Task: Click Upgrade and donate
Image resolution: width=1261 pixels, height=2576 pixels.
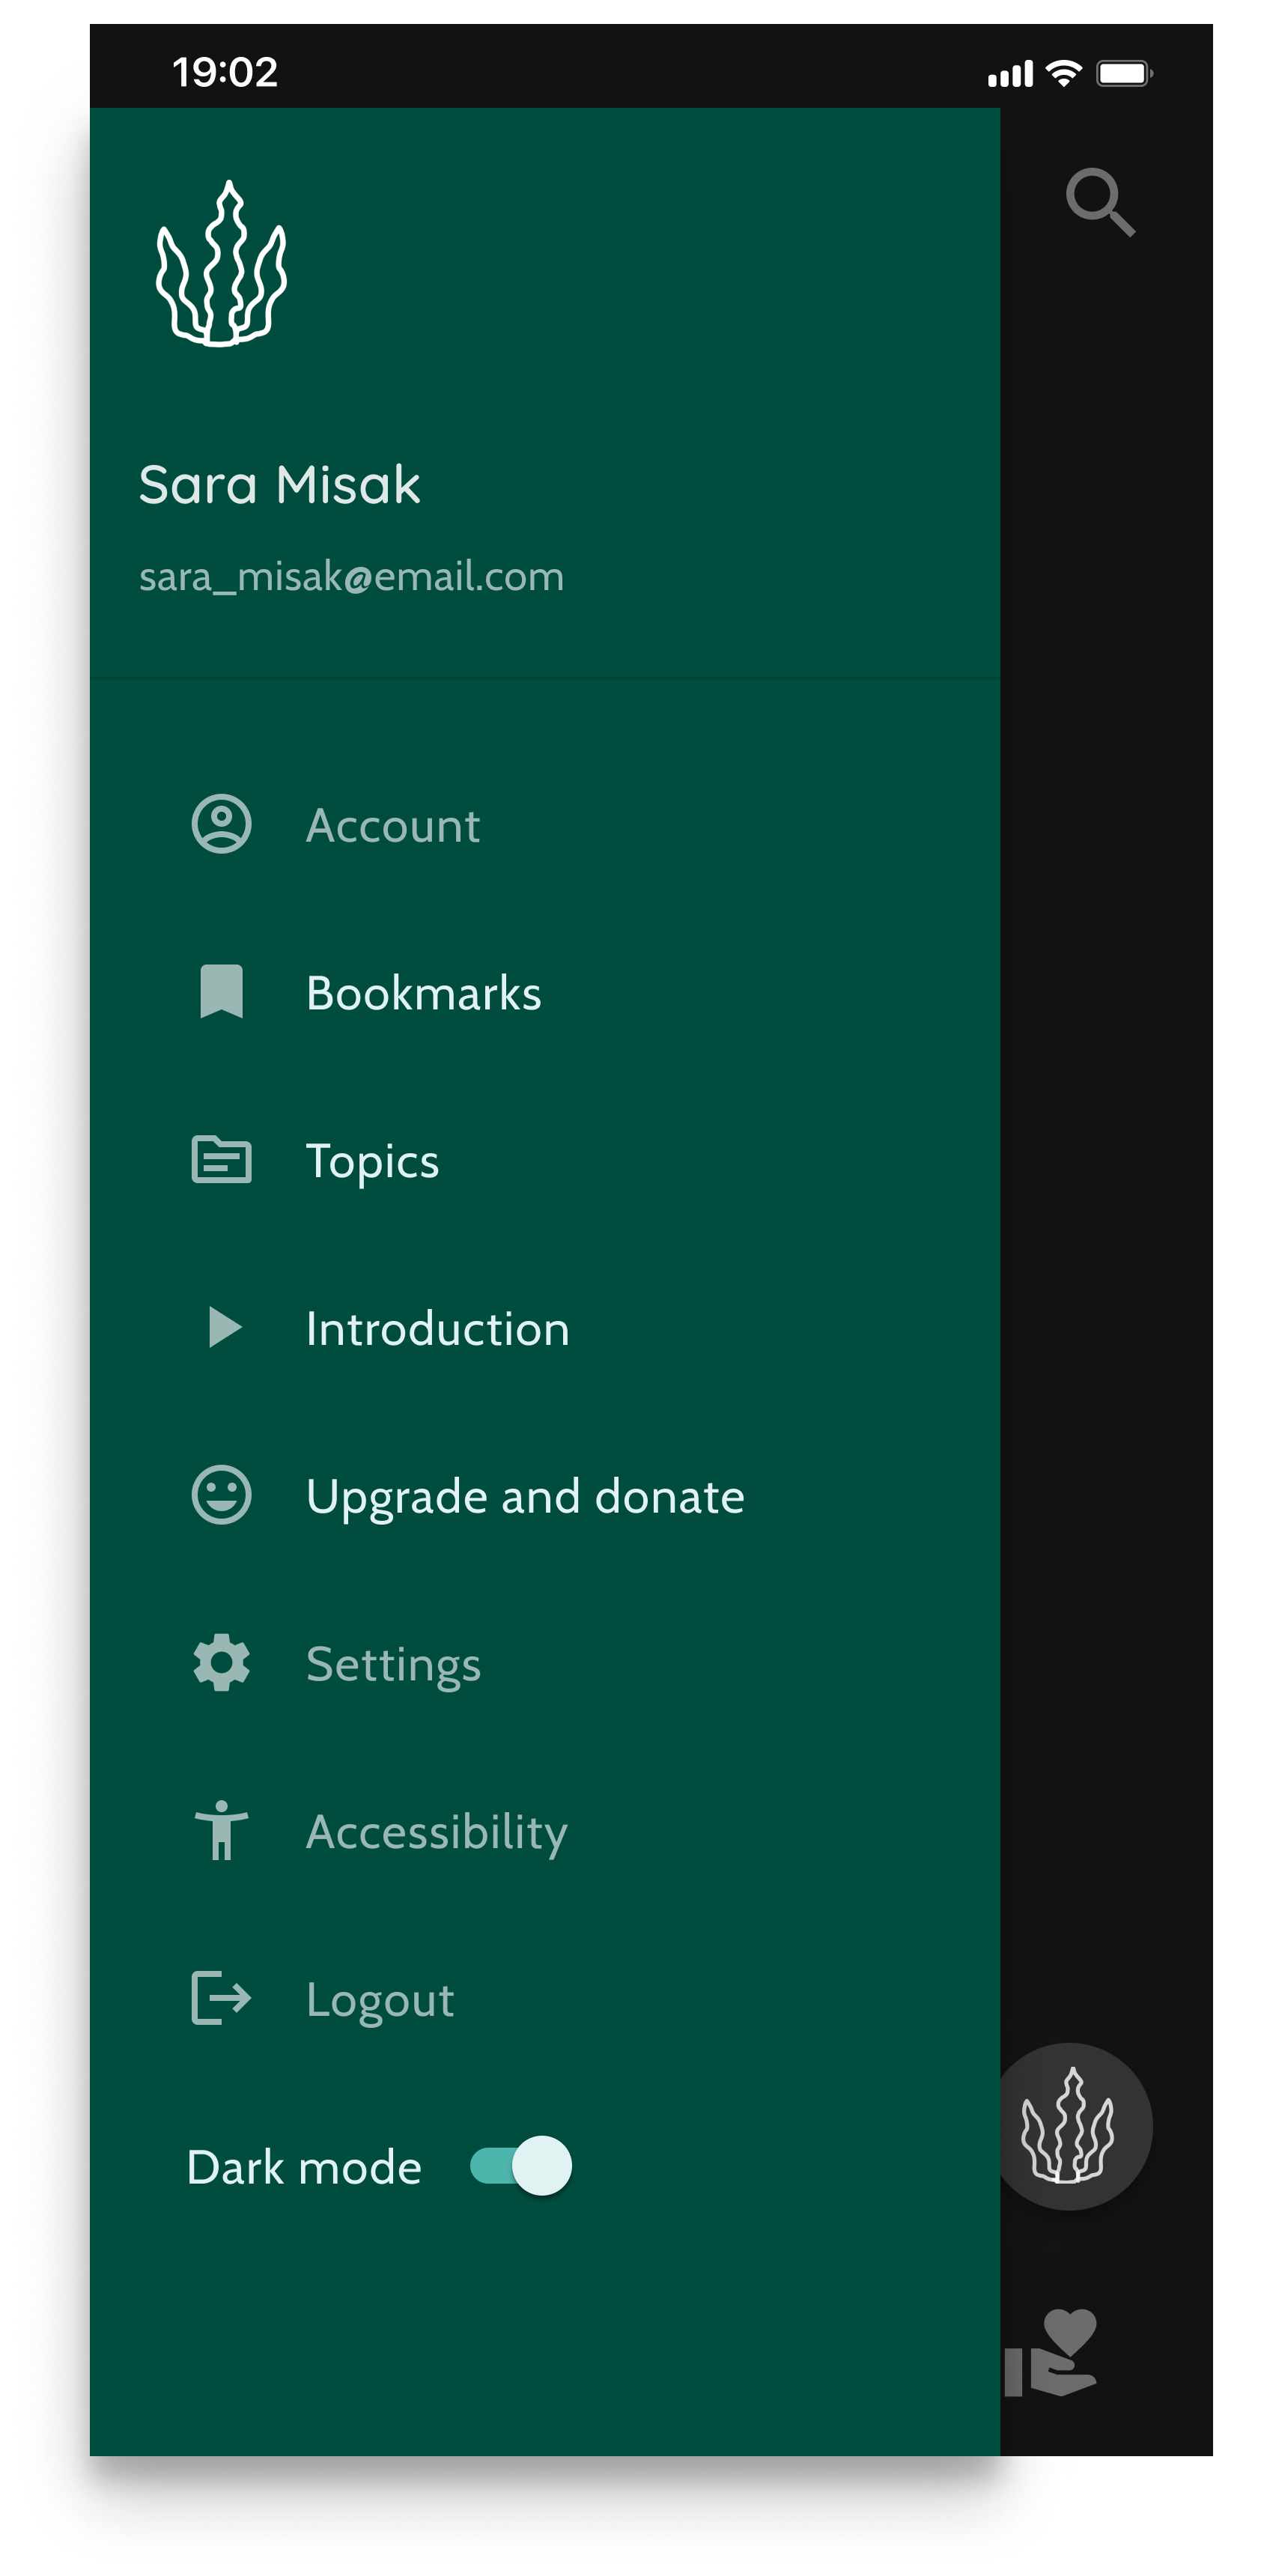Action: [525, 1496]
